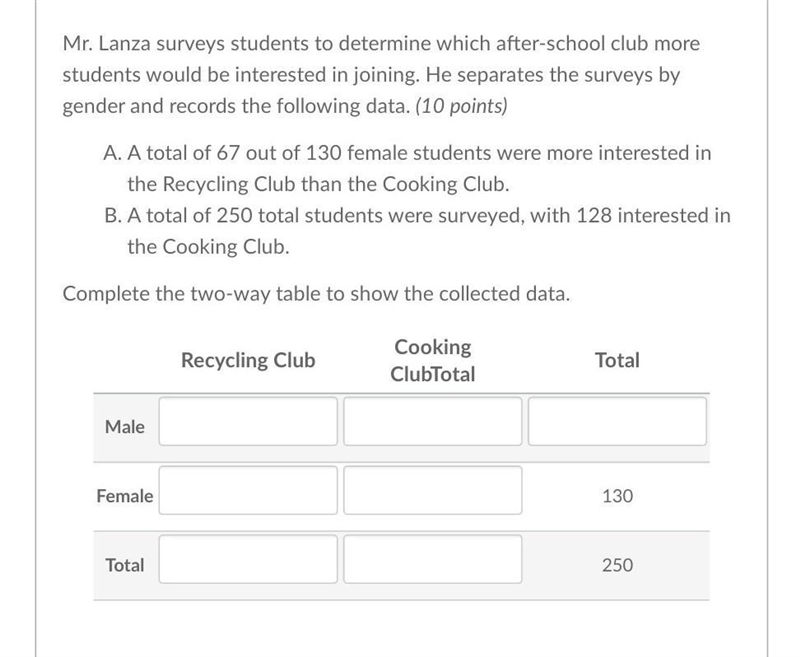Focus the Female Cooking Club input field

click(433, 490)
